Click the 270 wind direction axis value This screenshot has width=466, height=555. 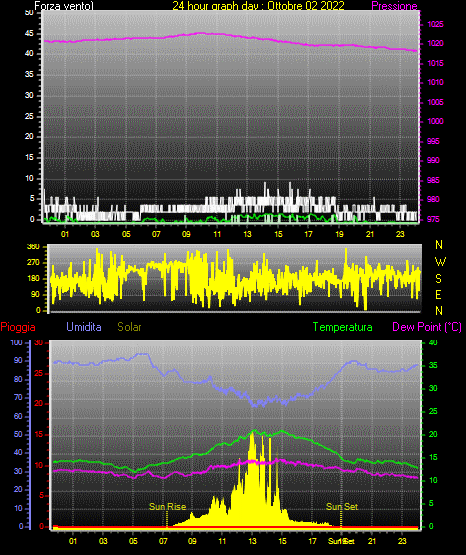click(33, 263)
